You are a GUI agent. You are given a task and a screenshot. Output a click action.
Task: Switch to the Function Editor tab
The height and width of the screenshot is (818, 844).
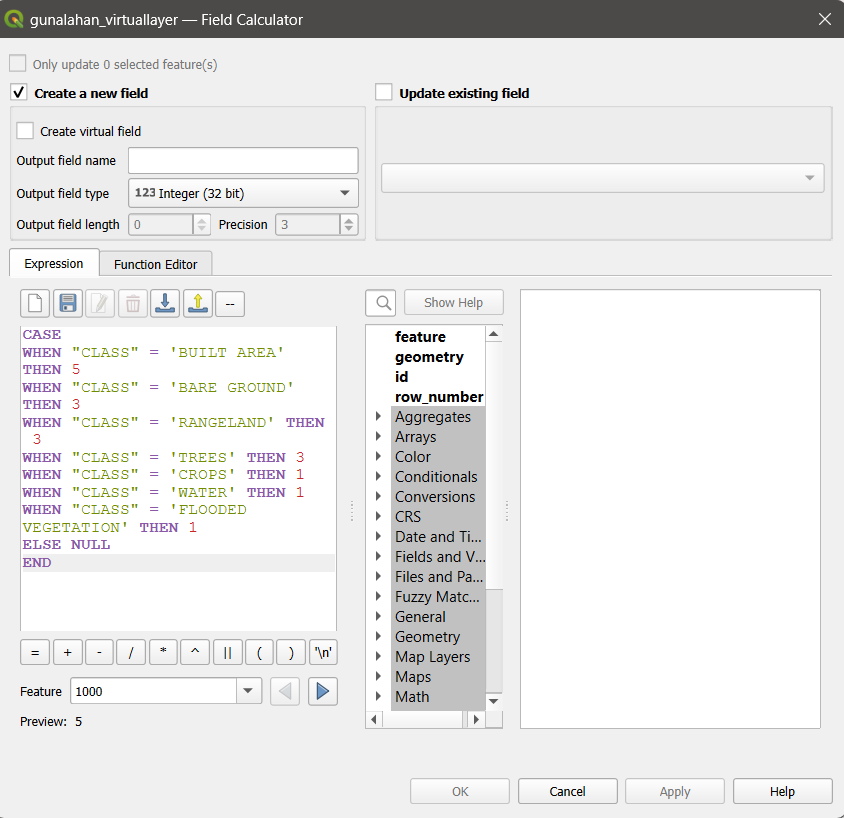point(155,264)
